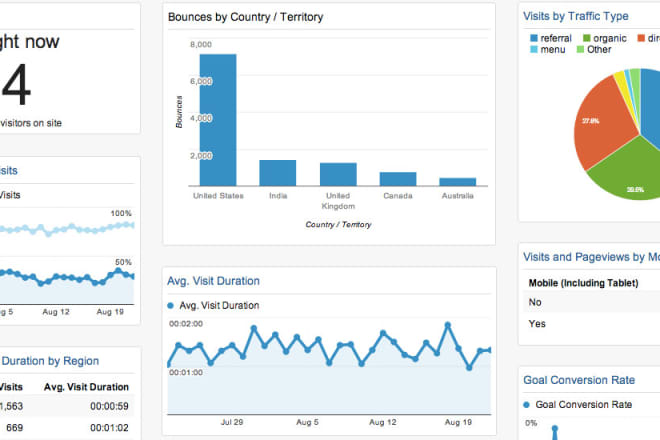Viewport: 660px width, 440px height.
Task: Click the 8,000 y-axis value
Action: point(201,44)
